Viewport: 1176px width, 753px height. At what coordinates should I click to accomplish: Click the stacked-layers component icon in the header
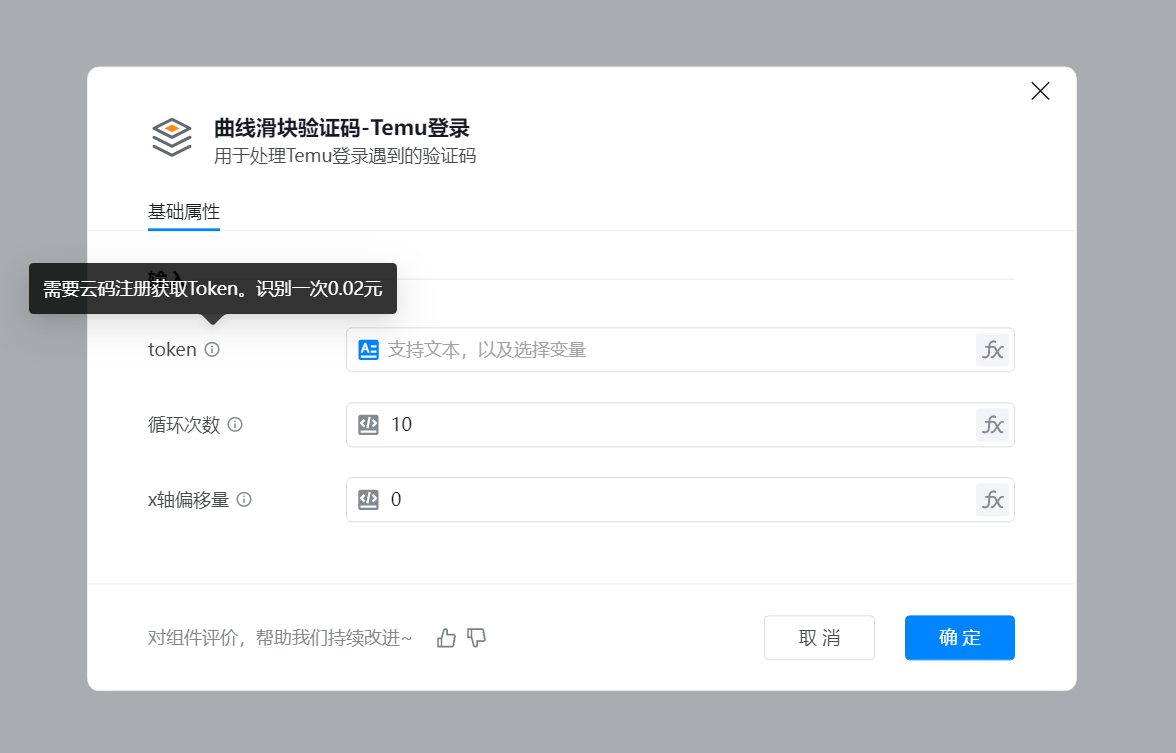(x=172, y=138)
